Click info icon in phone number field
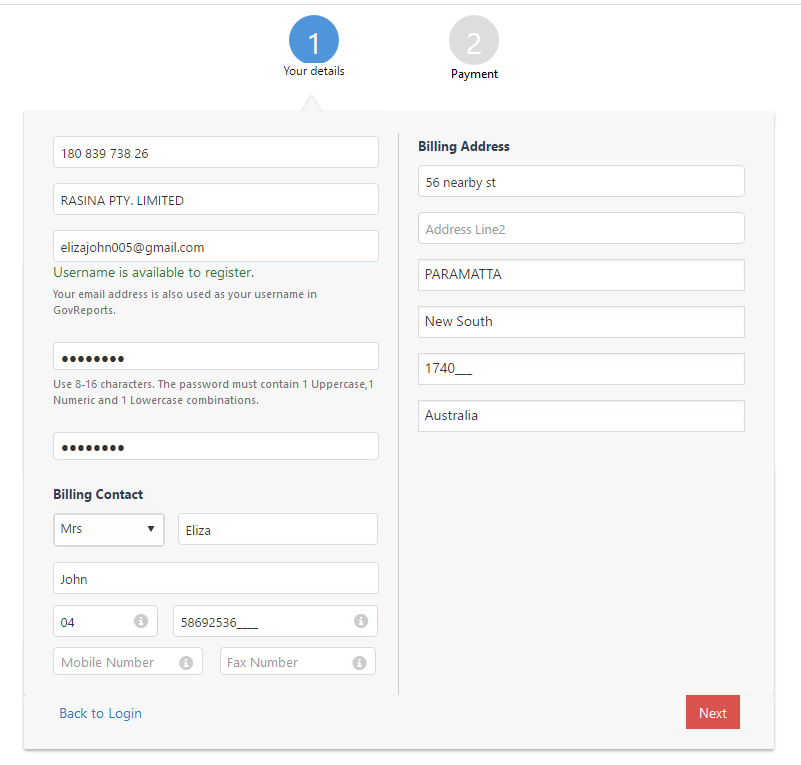801x765 pixels. (361, 621)
